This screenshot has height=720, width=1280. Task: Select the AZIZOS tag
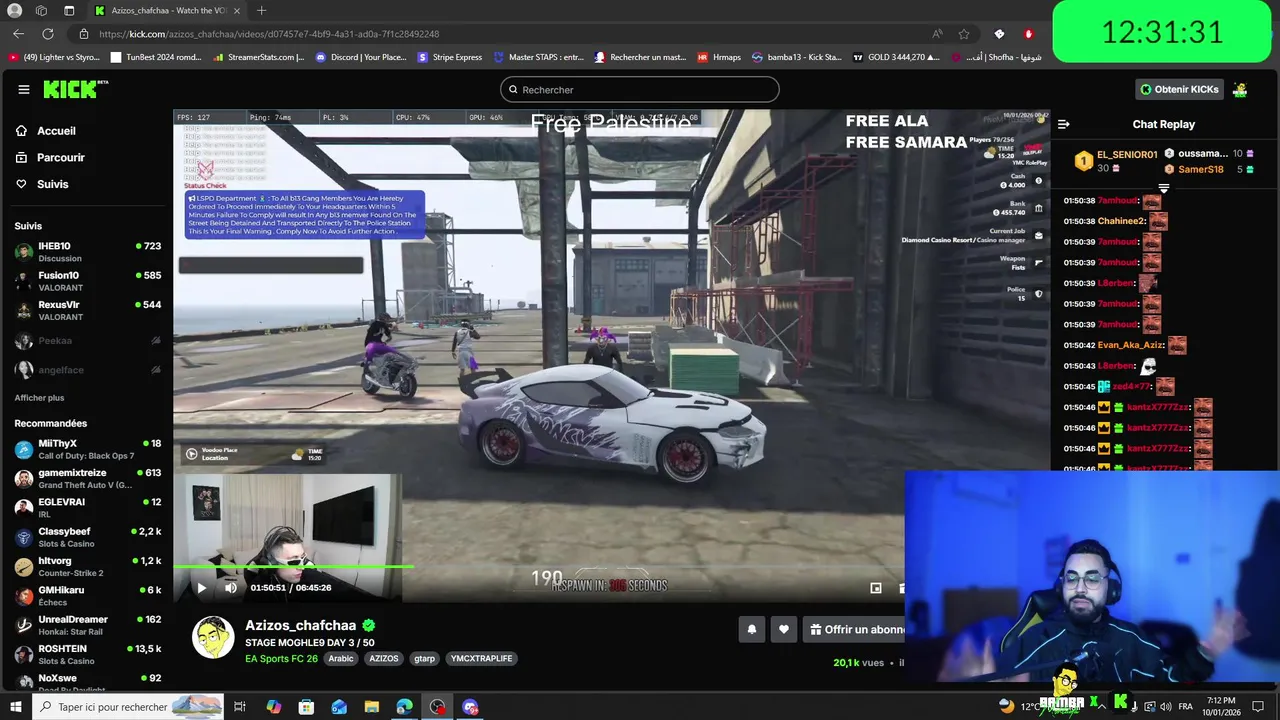click(x=383, y=659)
